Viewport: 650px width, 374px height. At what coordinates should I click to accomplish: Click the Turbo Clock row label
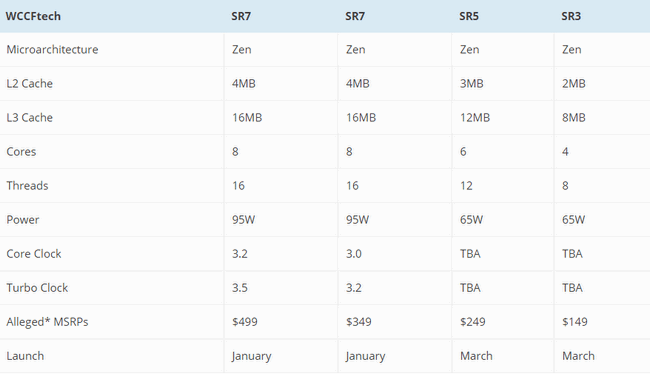[x=37, y=287]
